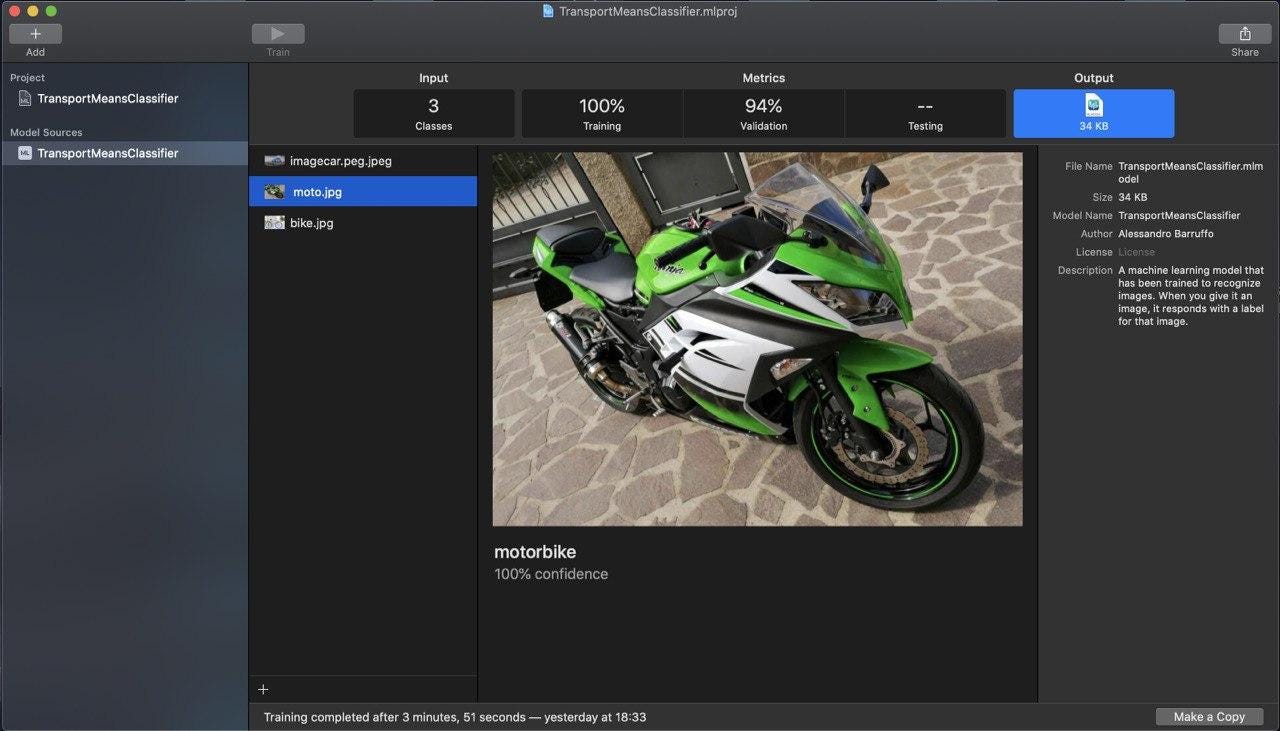Image resolution: width=1280 pixels, height=731 pixels.
Task: Select the blue 34 KB Output model icon
Action: pyautogui.click(x=1093, y=113)
